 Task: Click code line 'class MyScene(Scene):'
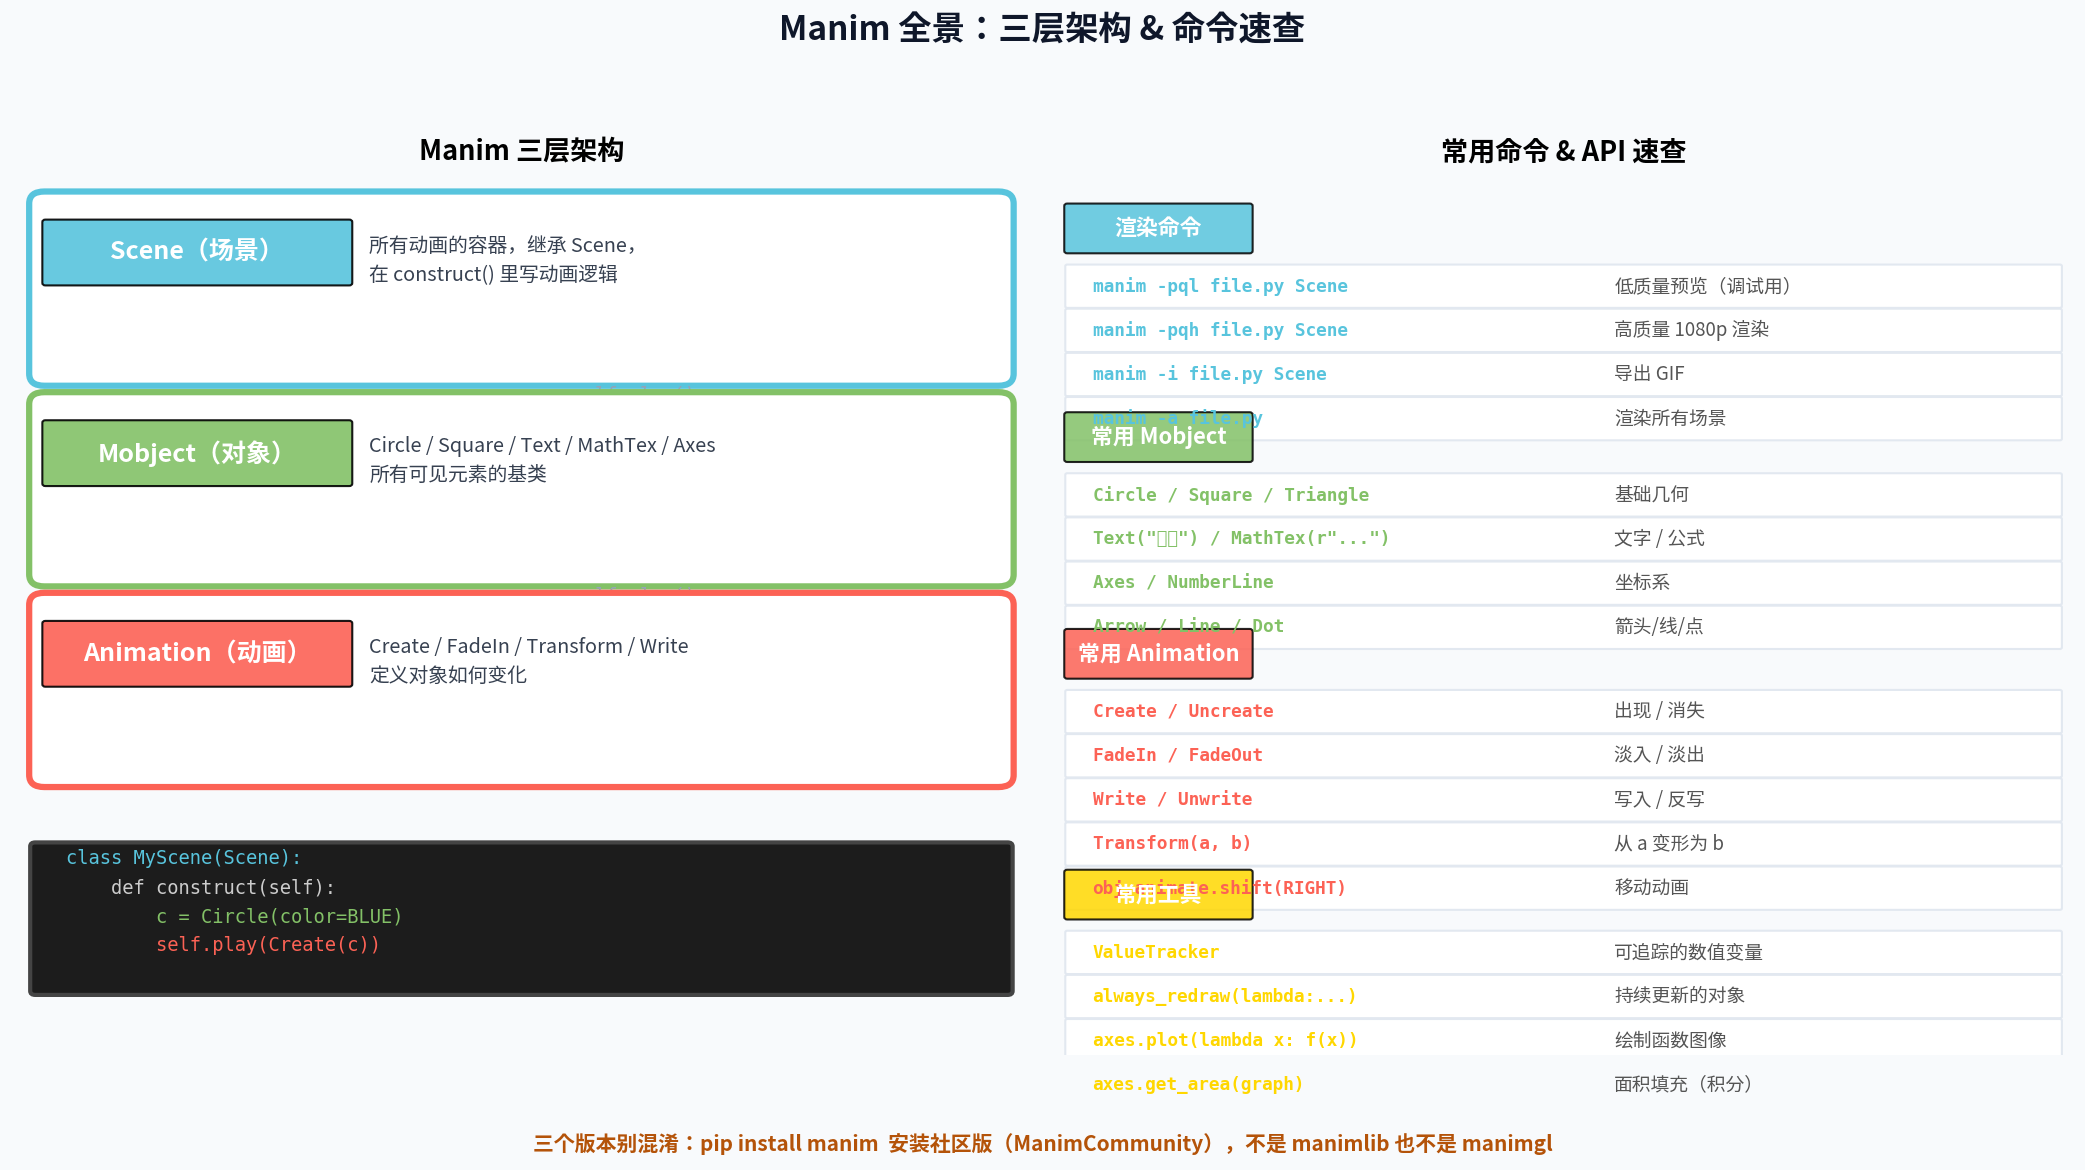[183, 858]
